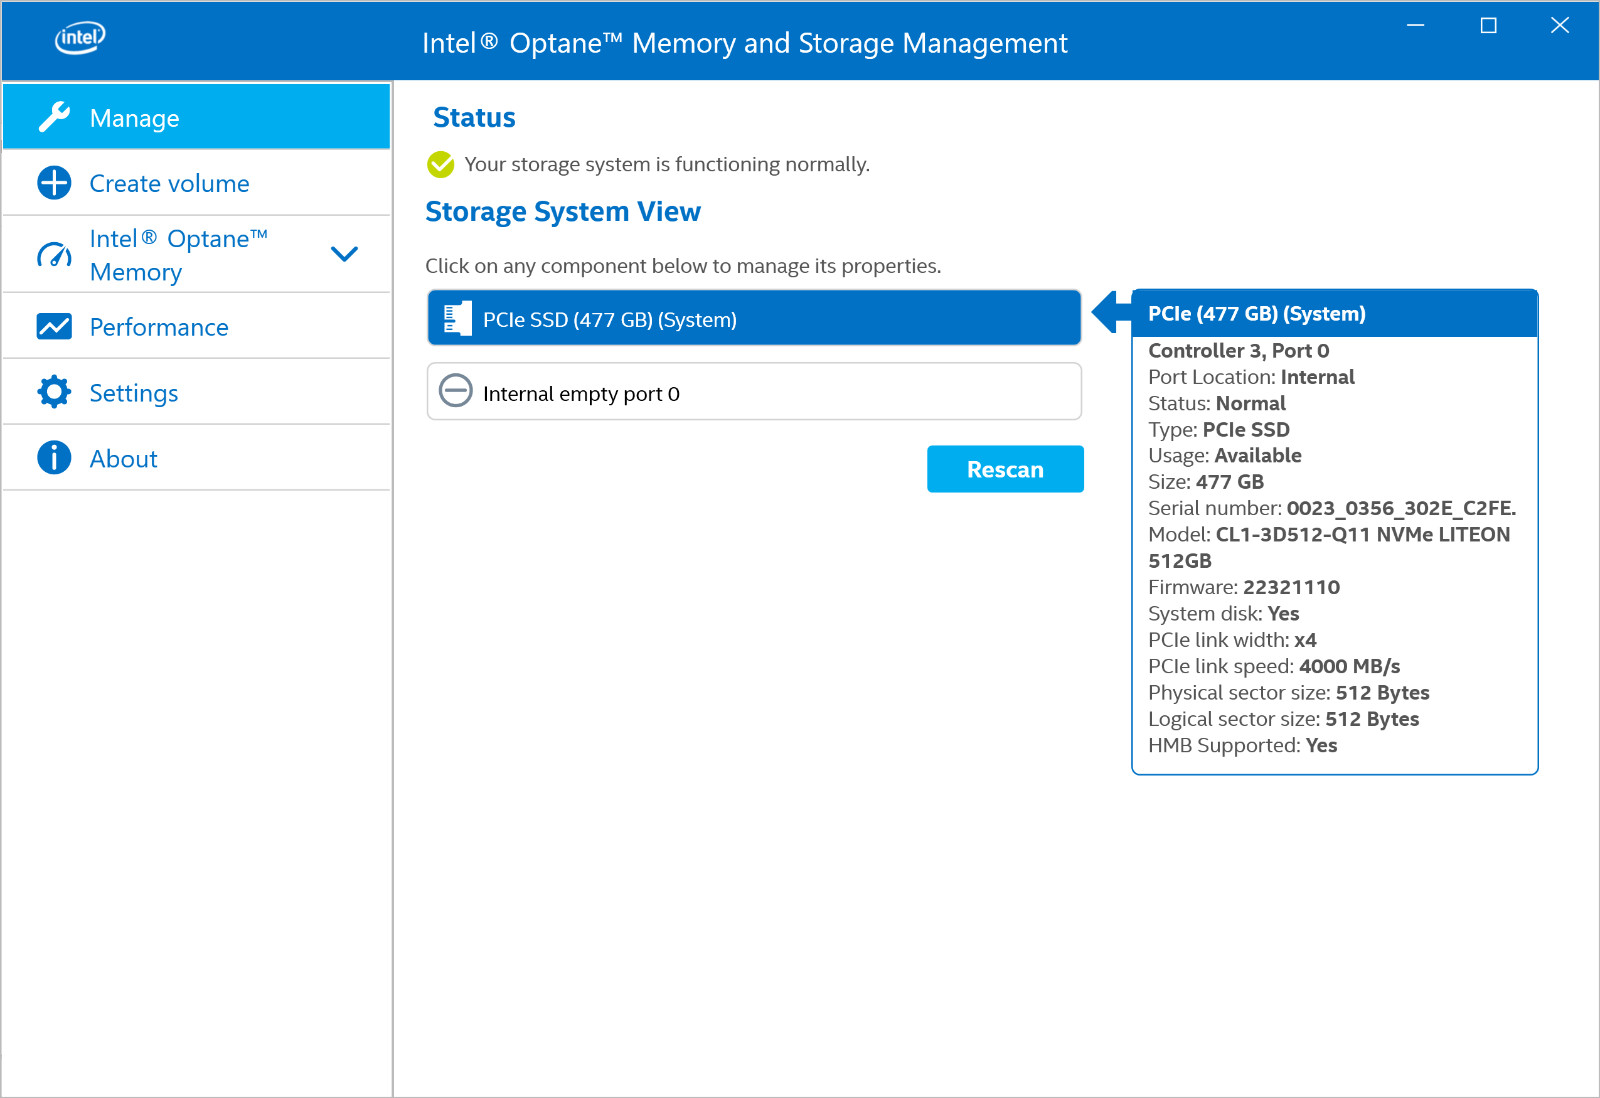Click the 'Logical sector size: 512 Bytes' line
The height and width of the screenshot is (1098, 1600).
[x=1283, y=719]
